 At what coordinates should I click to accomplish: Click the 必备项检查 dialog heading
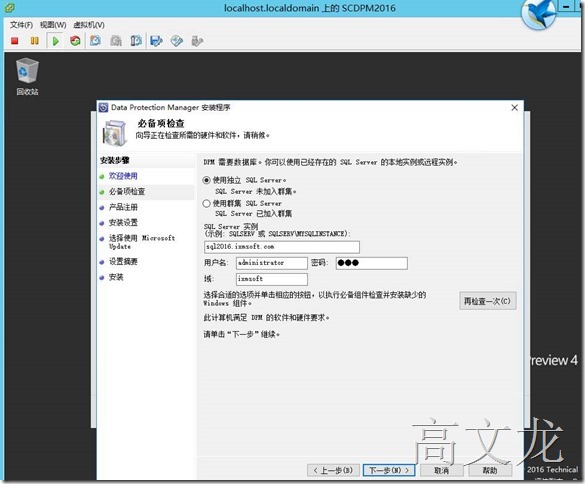click(161, 123)
